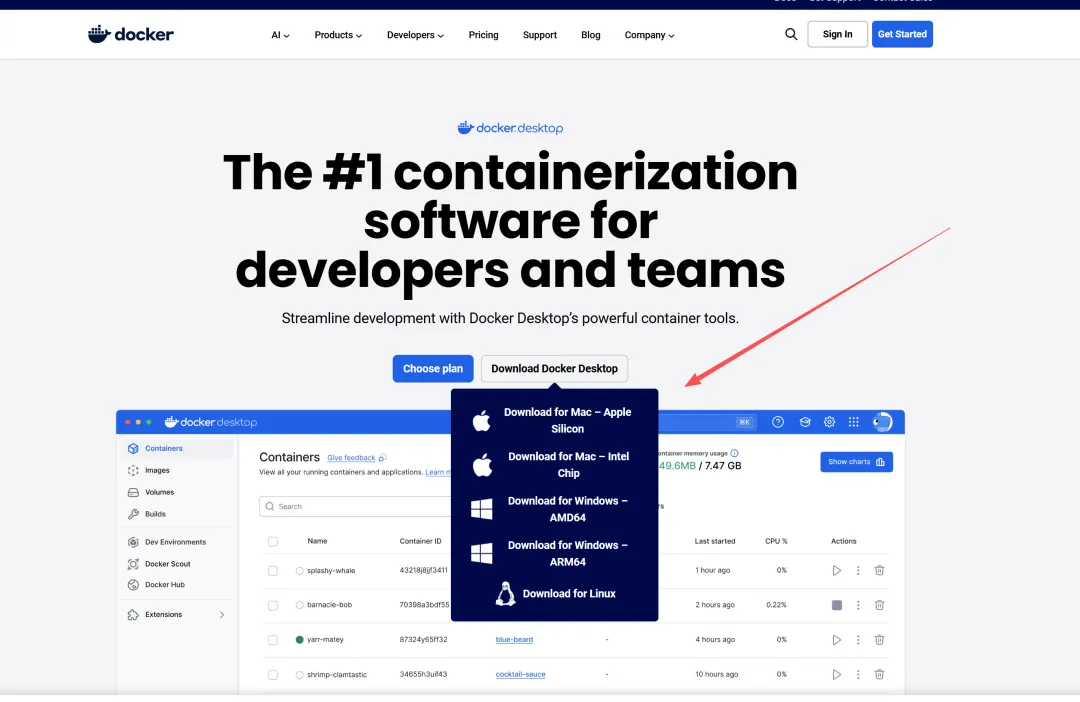Expand the Extensions chevron

(x=222, y=615)
